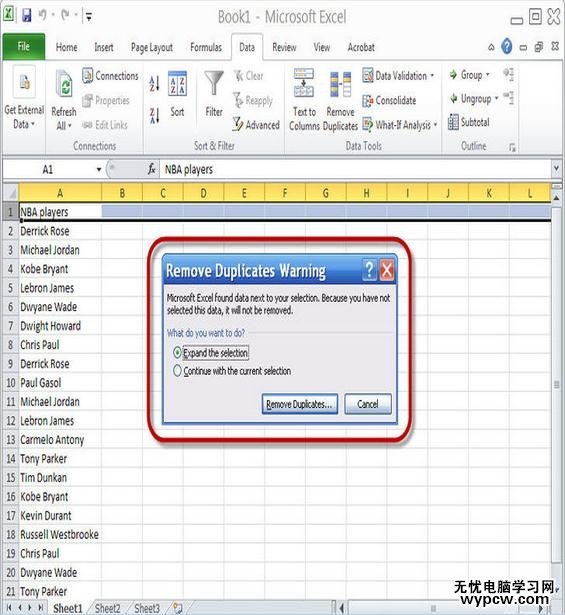Open the File tab

pos(24,47)
